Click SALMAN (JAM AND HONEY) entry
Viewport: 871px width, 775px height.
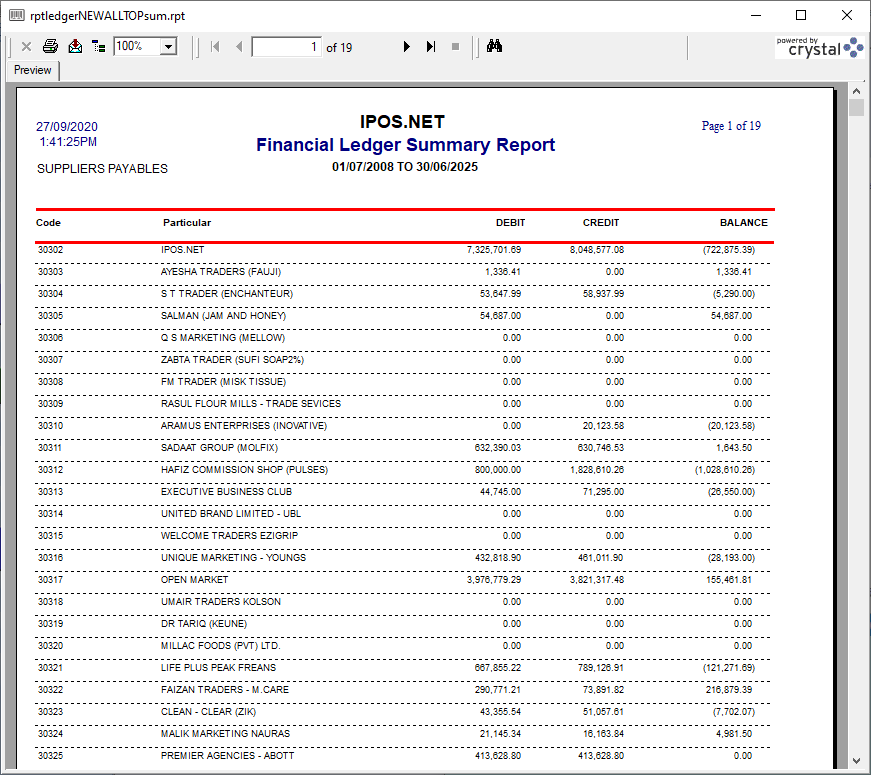coord(223,316)
